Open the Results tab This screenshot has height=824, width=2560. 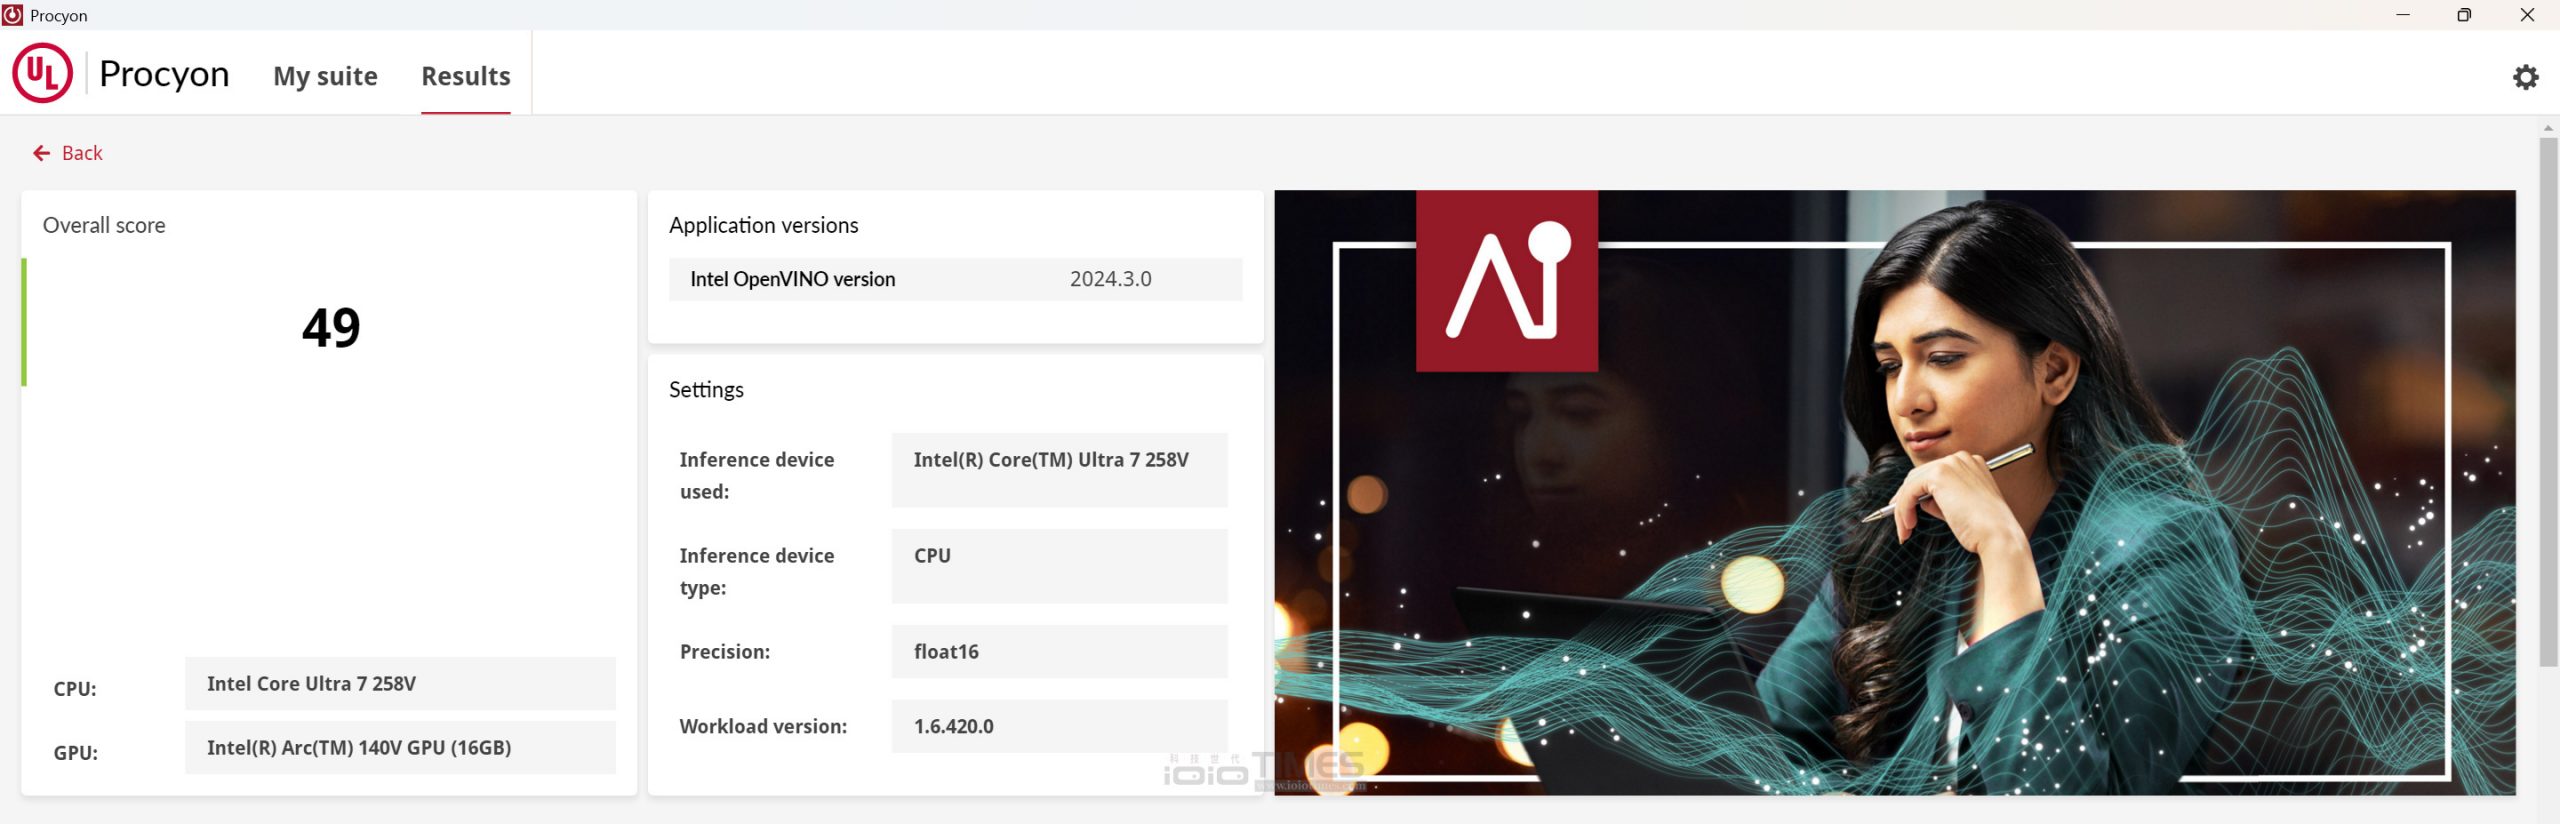(465, 76)
